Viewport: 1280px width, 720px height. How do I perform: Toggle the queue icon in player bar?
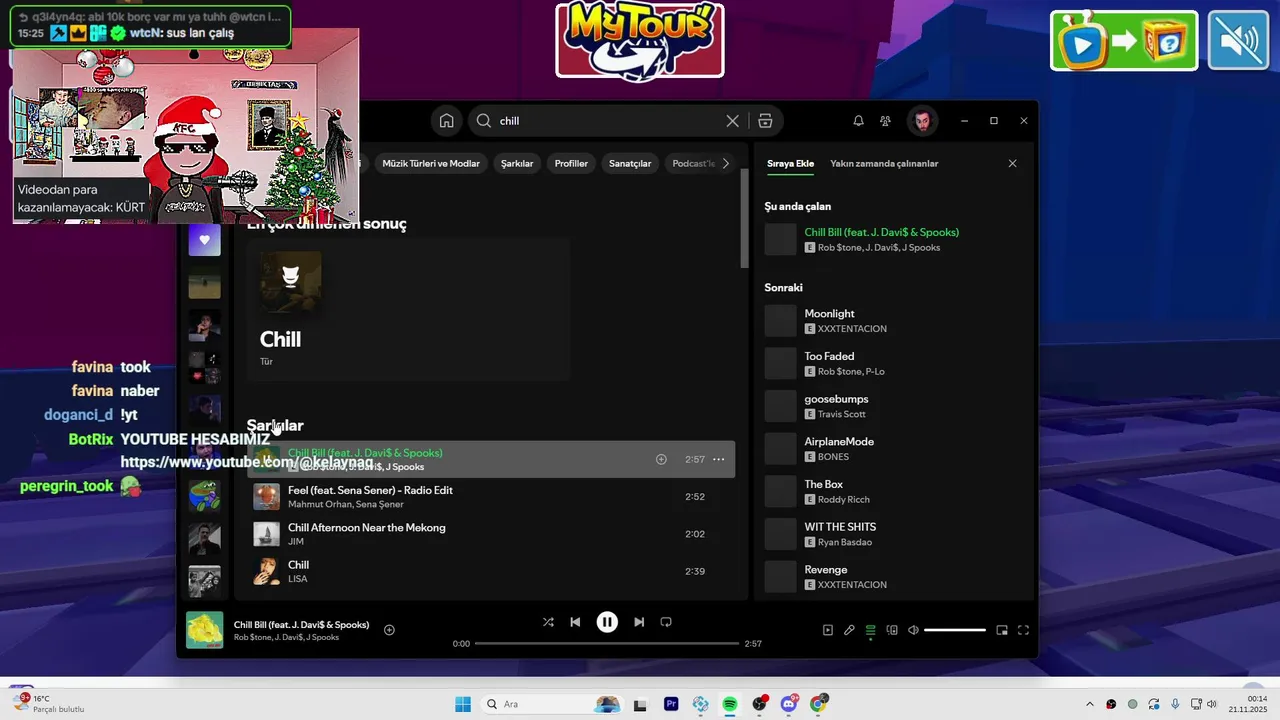pyautogui.click(x=871, y=630)
